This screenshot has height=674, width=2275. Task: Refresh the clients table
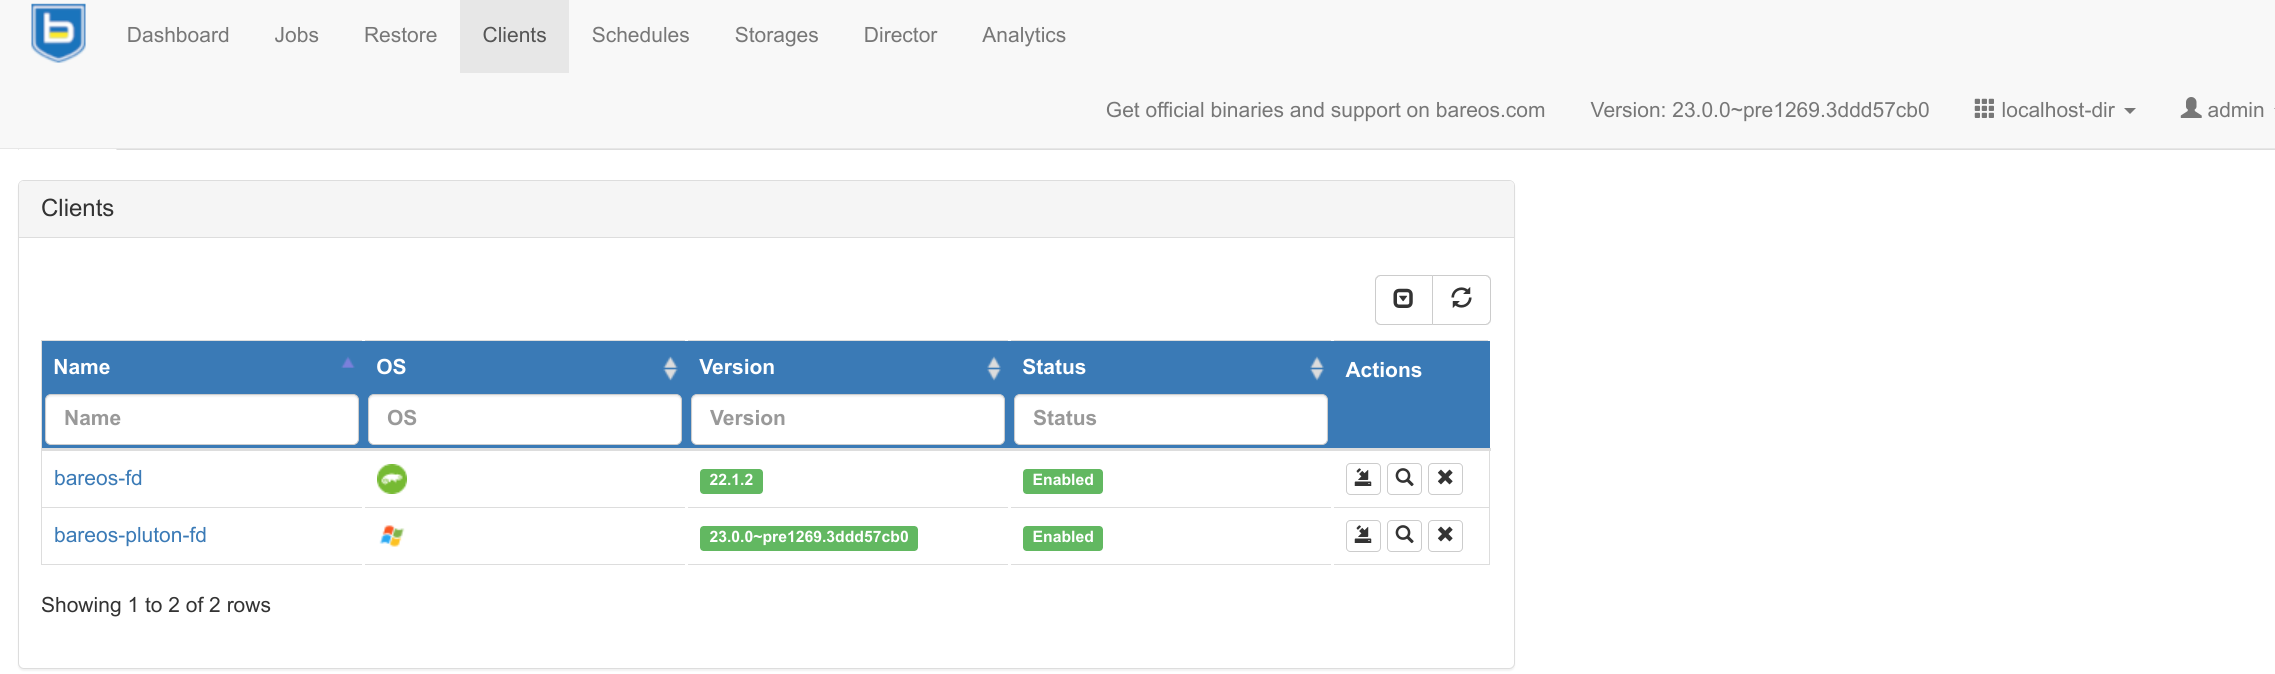click(1461, 299)
